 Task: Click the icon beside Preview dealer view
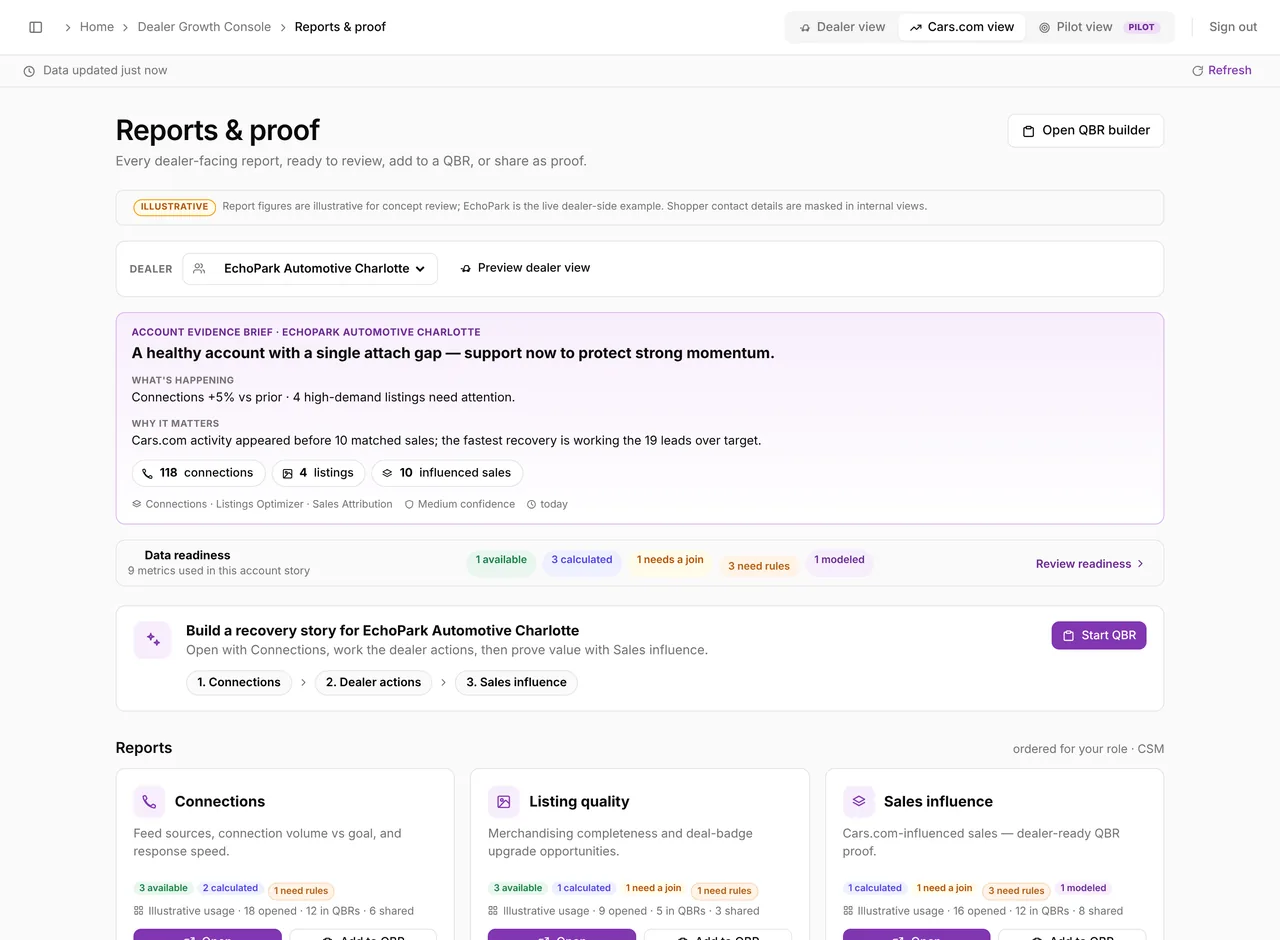(466, 268)
